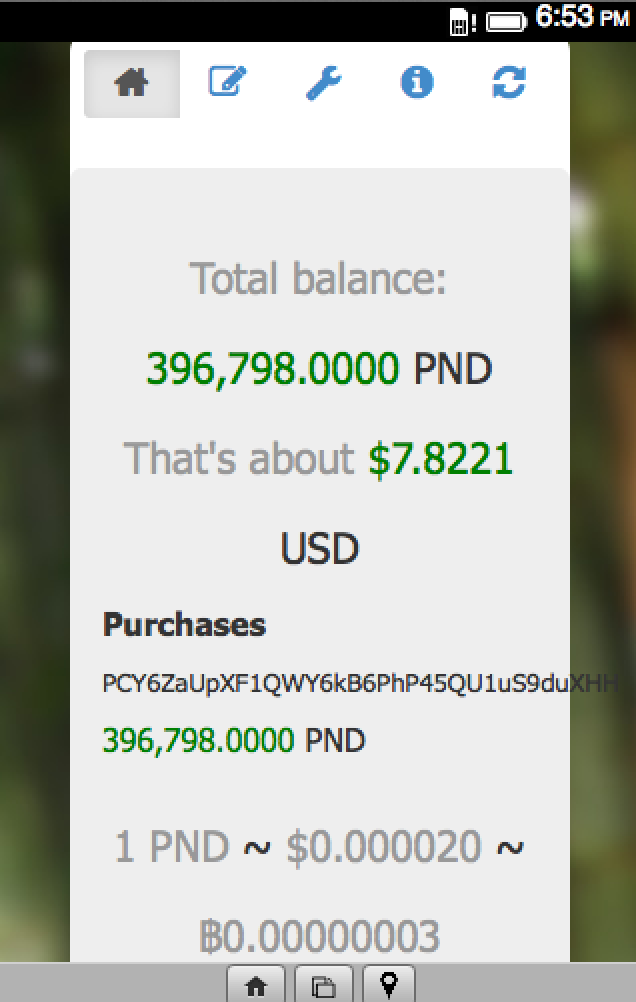Image resolution: width=636 pixels, height=1002 pixels.
Task: Tap the recent windows button at bottom
Action: pos(323,986)
